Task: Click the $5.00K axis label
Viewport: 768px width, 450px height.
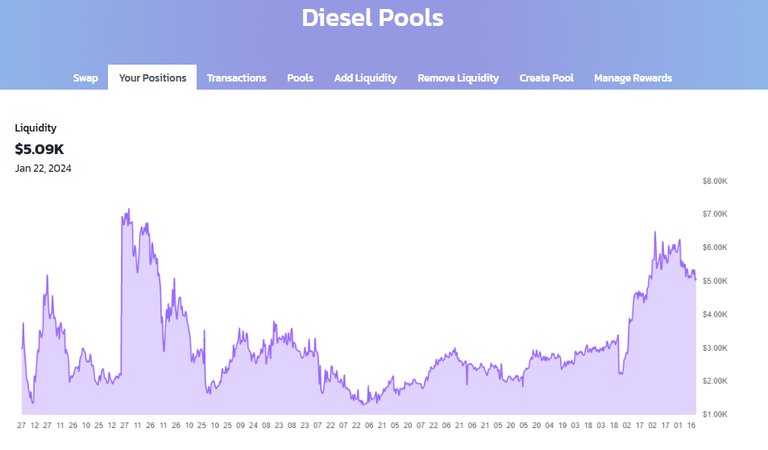Action: pyautogui.click(x=715, y=281)
